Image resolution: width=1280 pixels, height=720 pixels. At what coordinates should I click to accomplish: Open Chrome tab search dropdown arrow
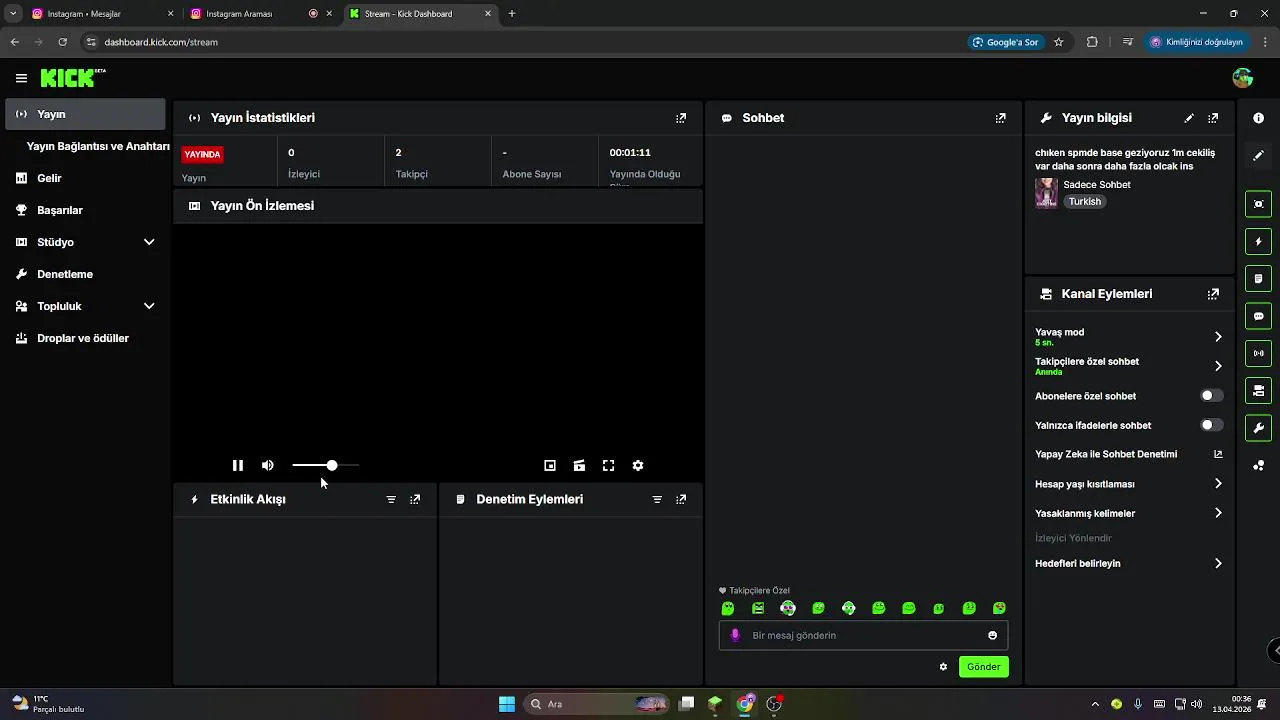tap(13, 14)
